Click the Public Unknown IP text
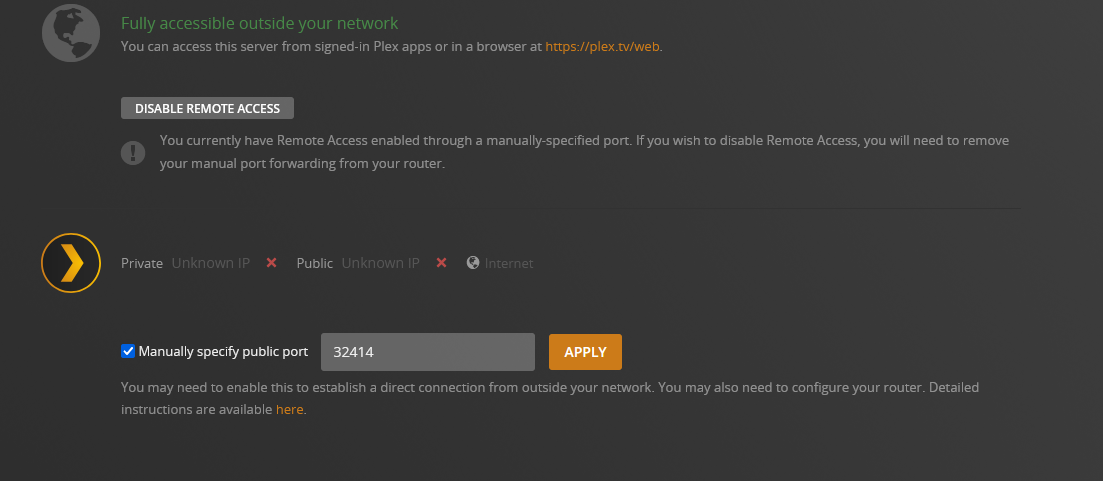The height and width of the screenshot is (481, 1103). pos(381,263)
